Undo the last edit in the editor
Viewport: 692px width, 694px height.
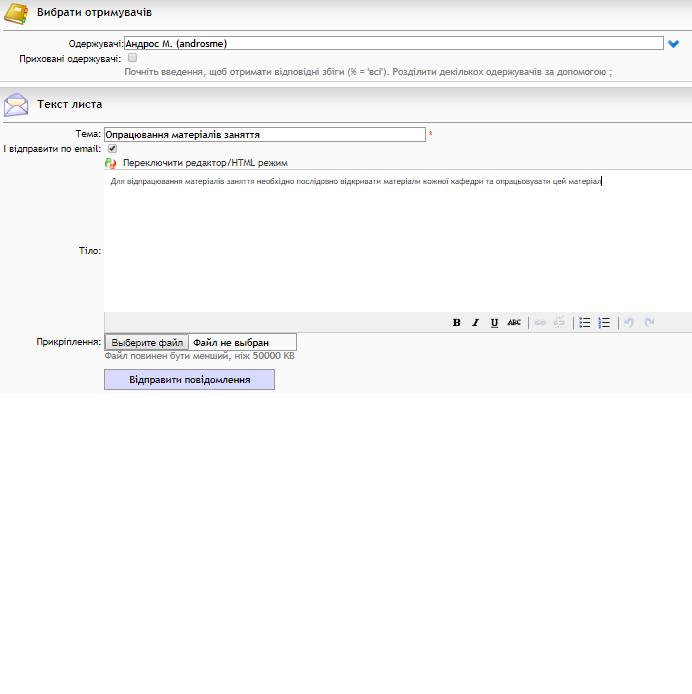tap(629, 323)
